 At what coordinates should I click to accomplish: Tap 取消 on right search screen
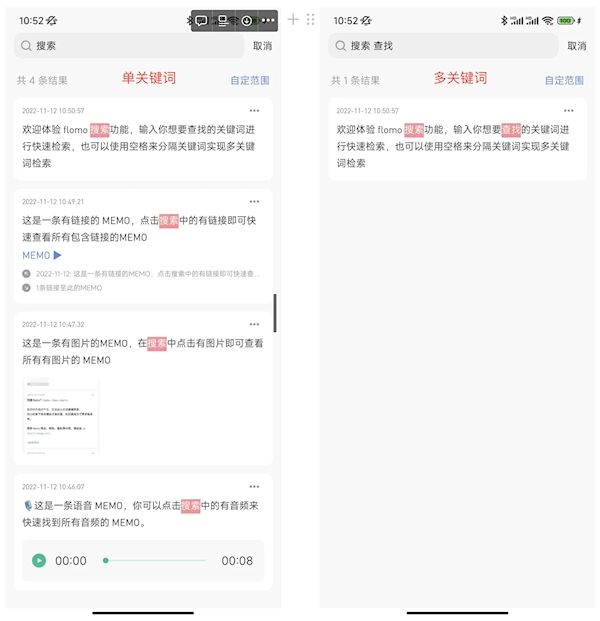[577, 46]
